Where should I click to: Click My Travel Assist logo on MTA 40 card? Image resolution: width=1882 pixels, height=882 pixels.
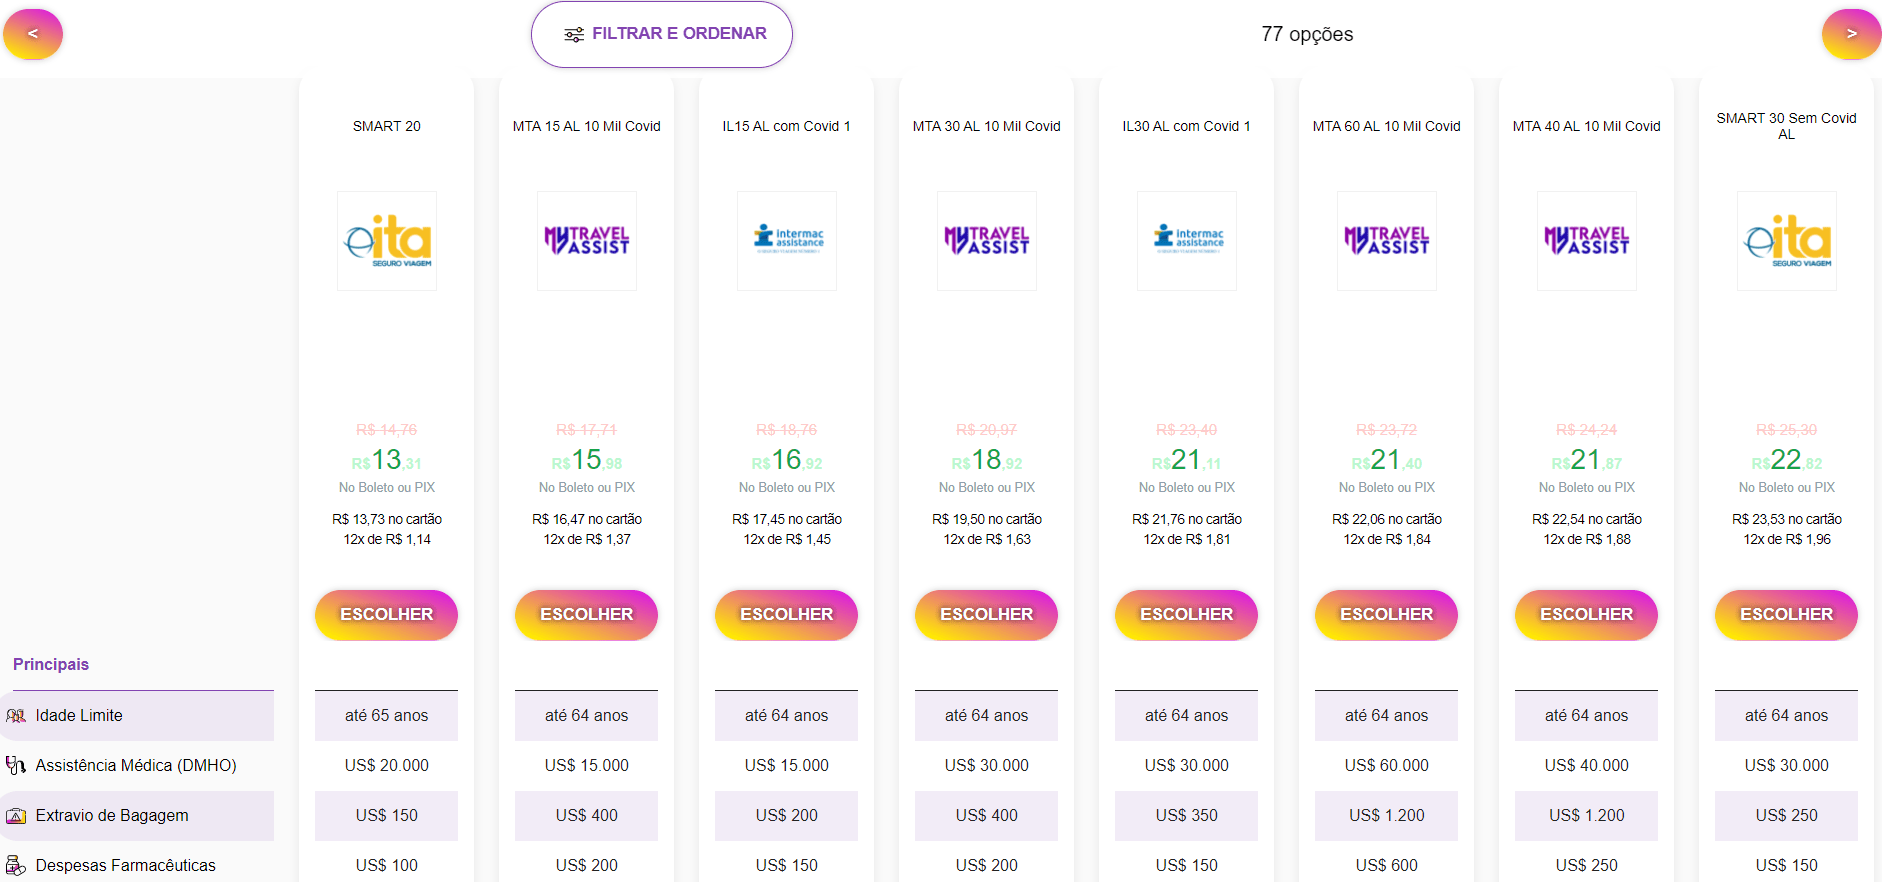click(x=1587, y=241)
